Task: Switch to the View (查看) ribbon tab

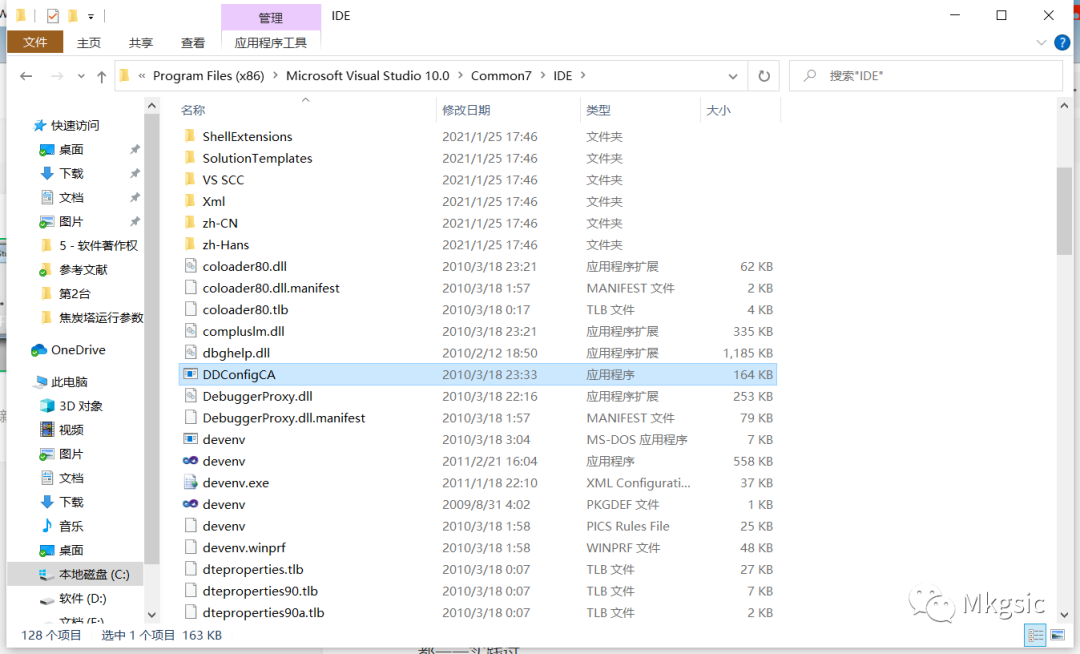Action: tap(193, 43)
